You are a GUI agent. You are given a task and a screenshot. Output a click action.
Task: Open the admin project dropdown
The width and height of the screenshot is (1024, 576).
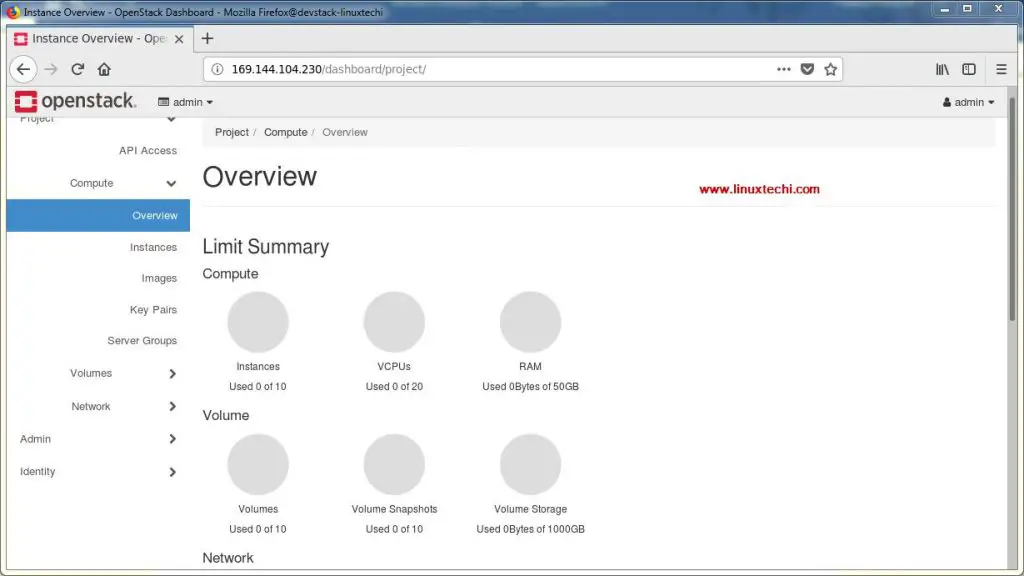click(x=185, y=102)
